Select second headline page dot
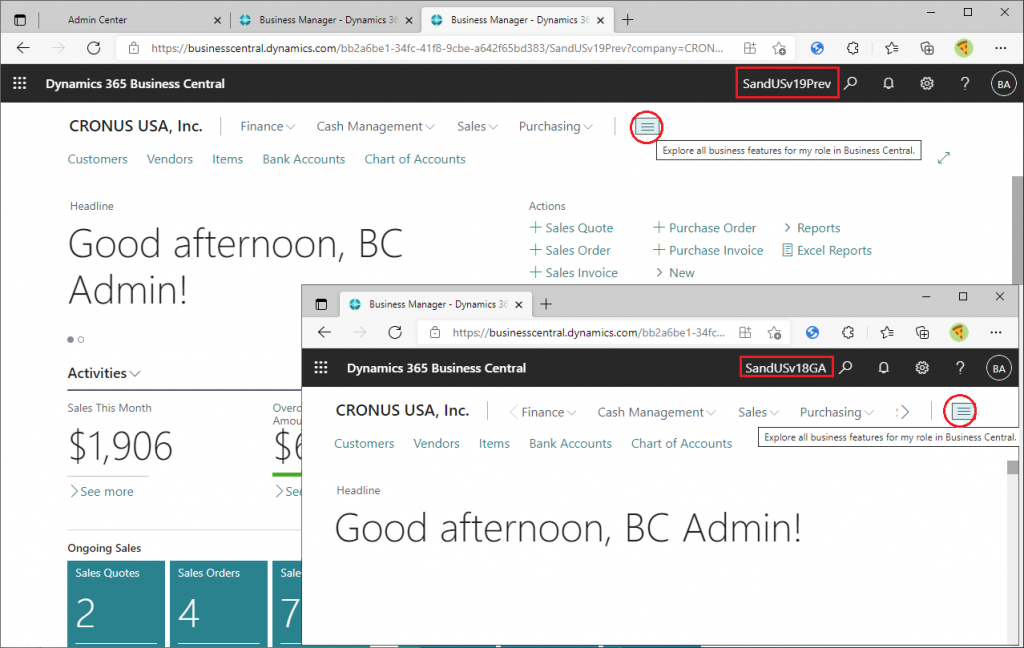The width and height of the screenshot is (1024, 648). point(81,340)
